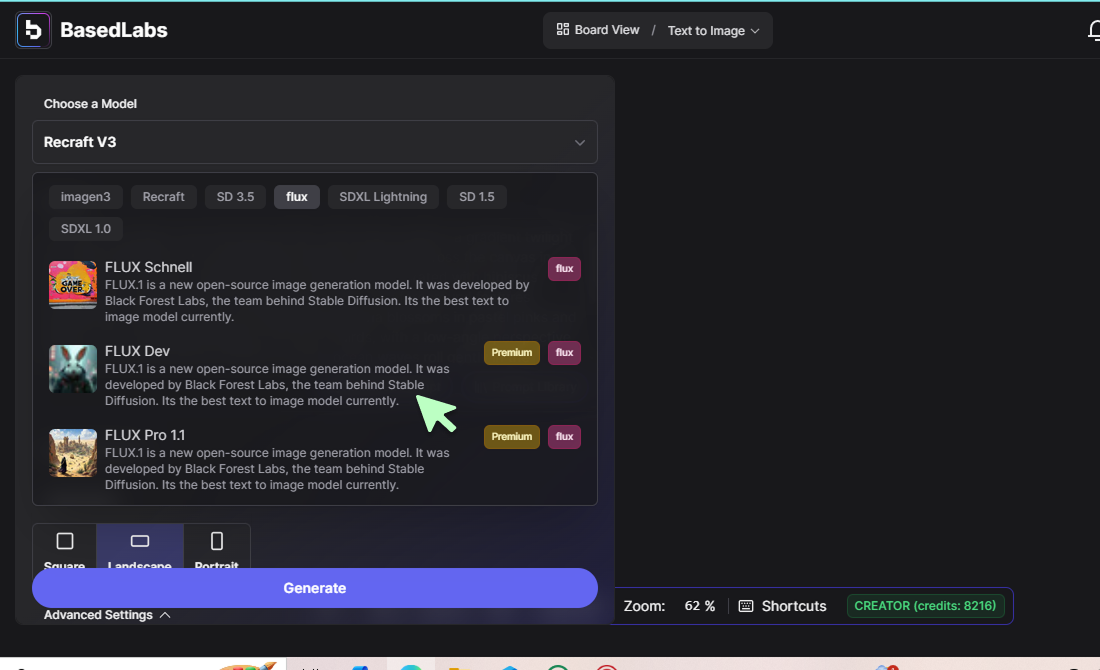Click the FLUX Schnell thumbnail image
The width and height of the screenshot is (1100, 670).
click(x=73, y=285)
